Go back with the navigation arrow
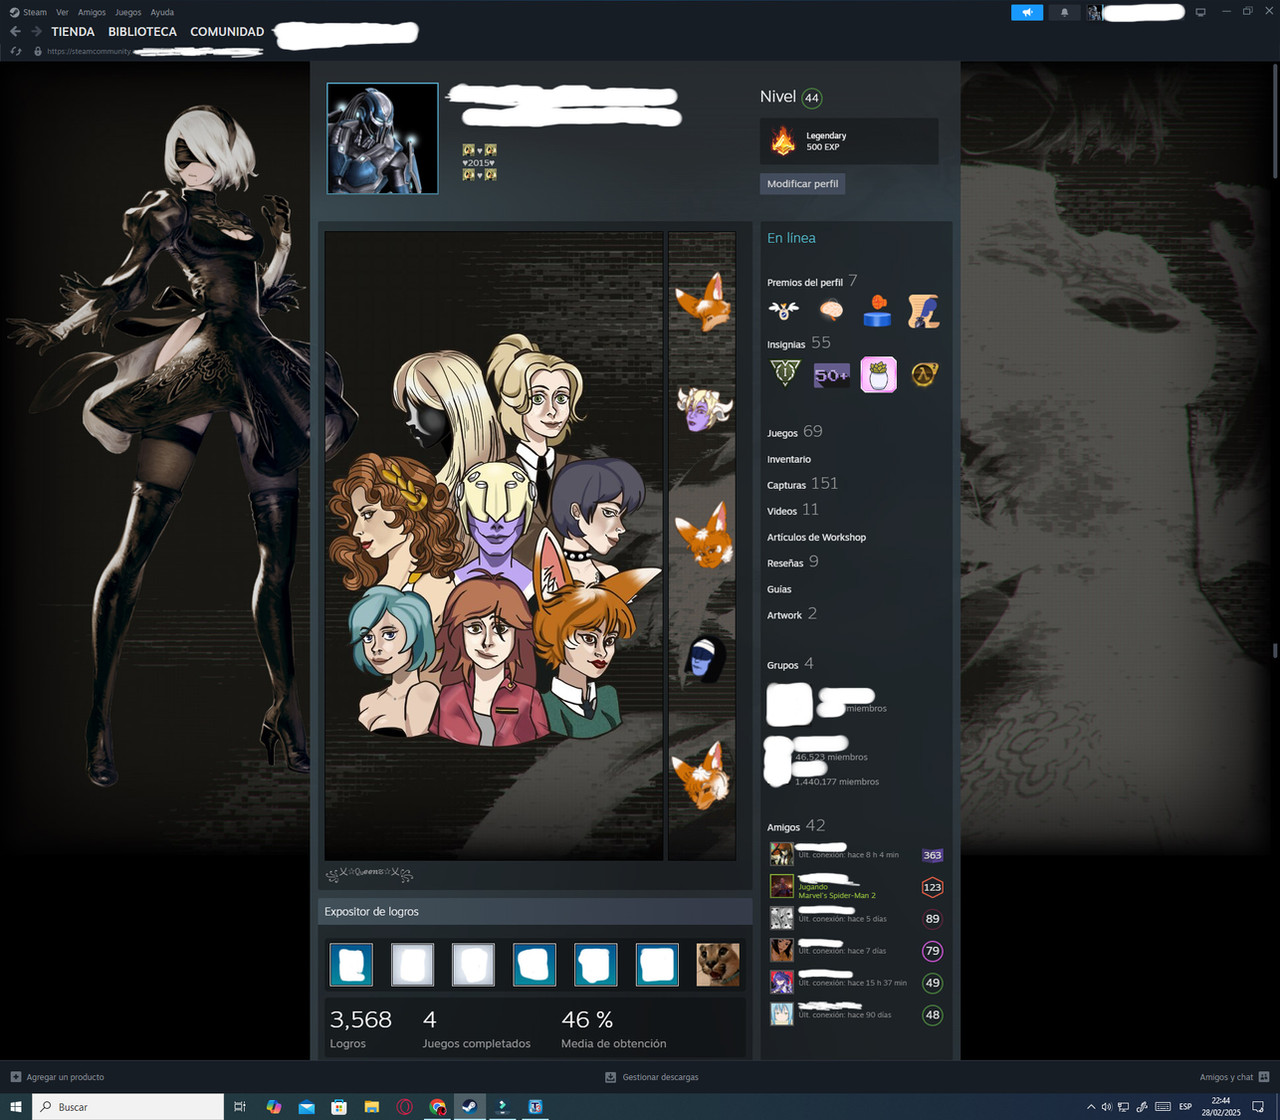Screen dimensions: 1280x1120 click(x=15, y=32)
